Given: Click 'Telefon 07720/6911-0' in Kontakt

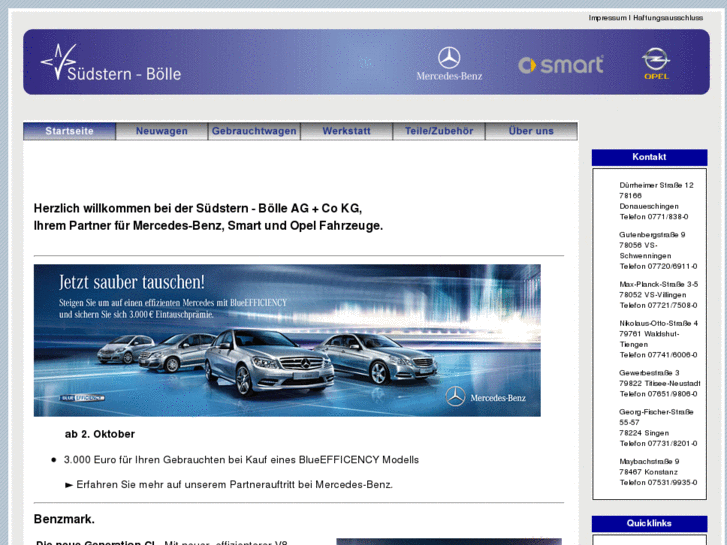Looking at the screenshot, I should (x=658, y=266).
